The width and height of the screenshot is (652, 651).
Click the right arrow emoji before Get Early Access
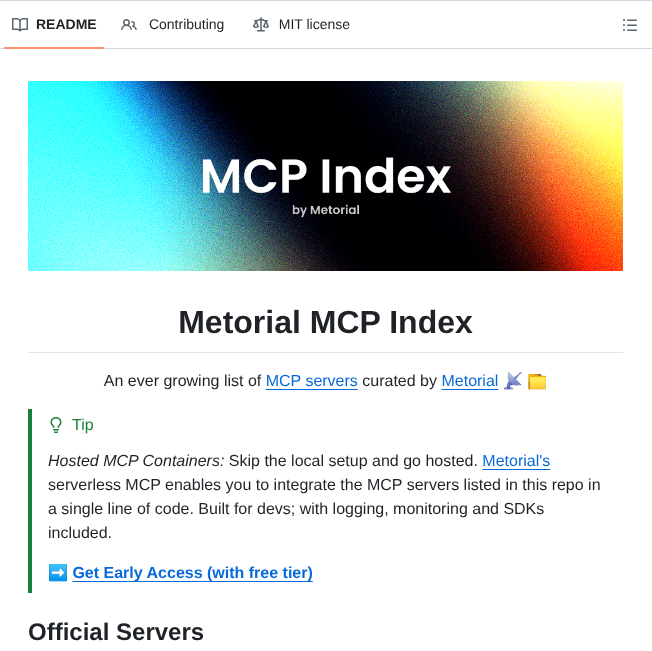tap(58, 572)
